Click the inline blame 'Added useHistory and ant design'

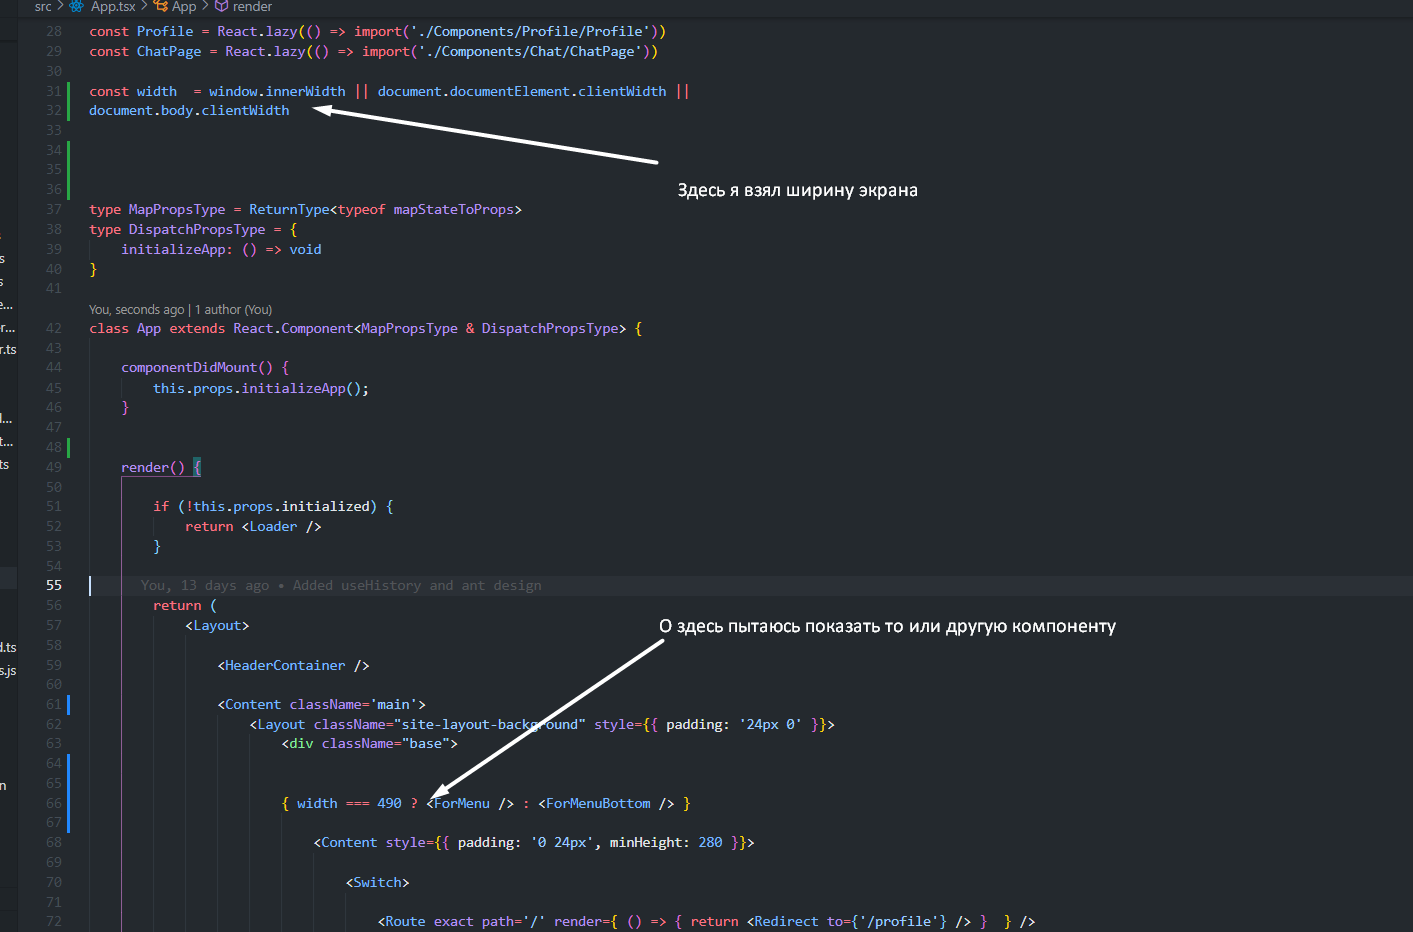(417, 586)
